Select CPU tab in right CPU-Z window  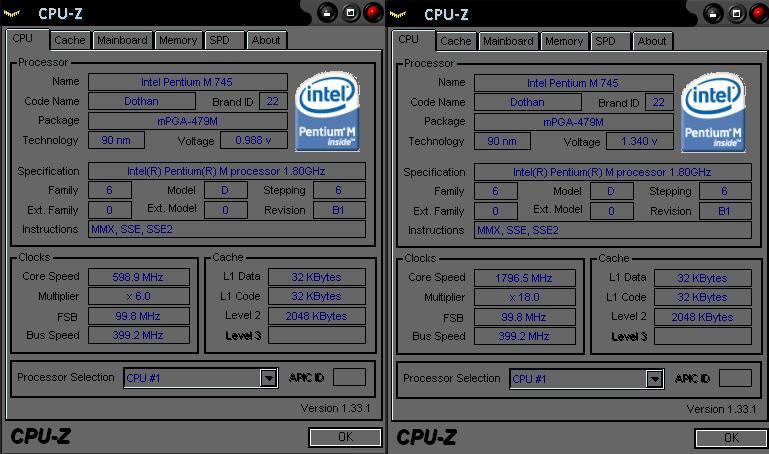click(413, 40)
